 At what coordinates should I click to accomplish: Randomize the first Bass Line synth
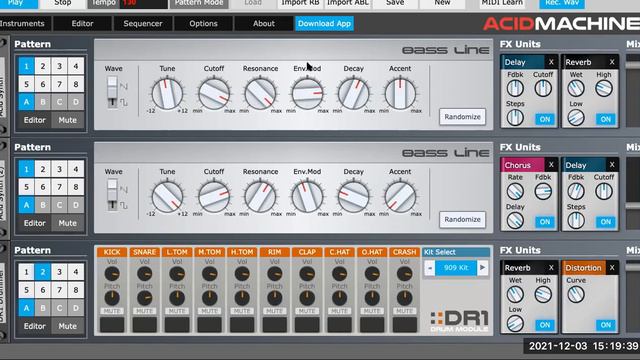tap(462, 117)
